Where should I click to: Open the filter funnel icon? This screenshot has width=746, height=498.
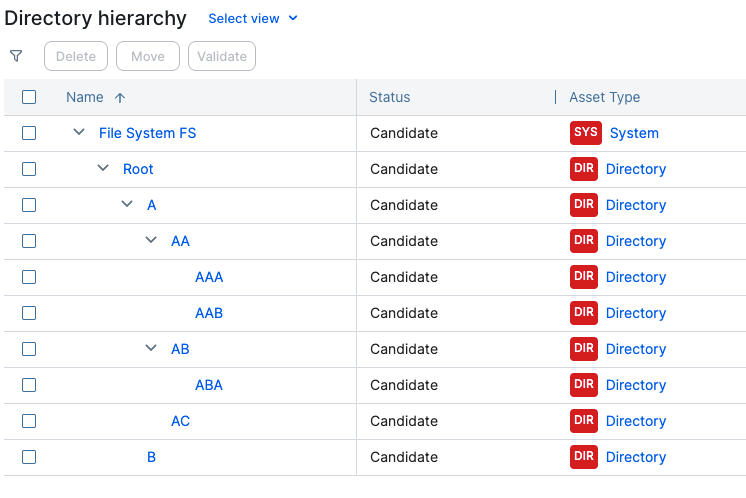[16, 56]
